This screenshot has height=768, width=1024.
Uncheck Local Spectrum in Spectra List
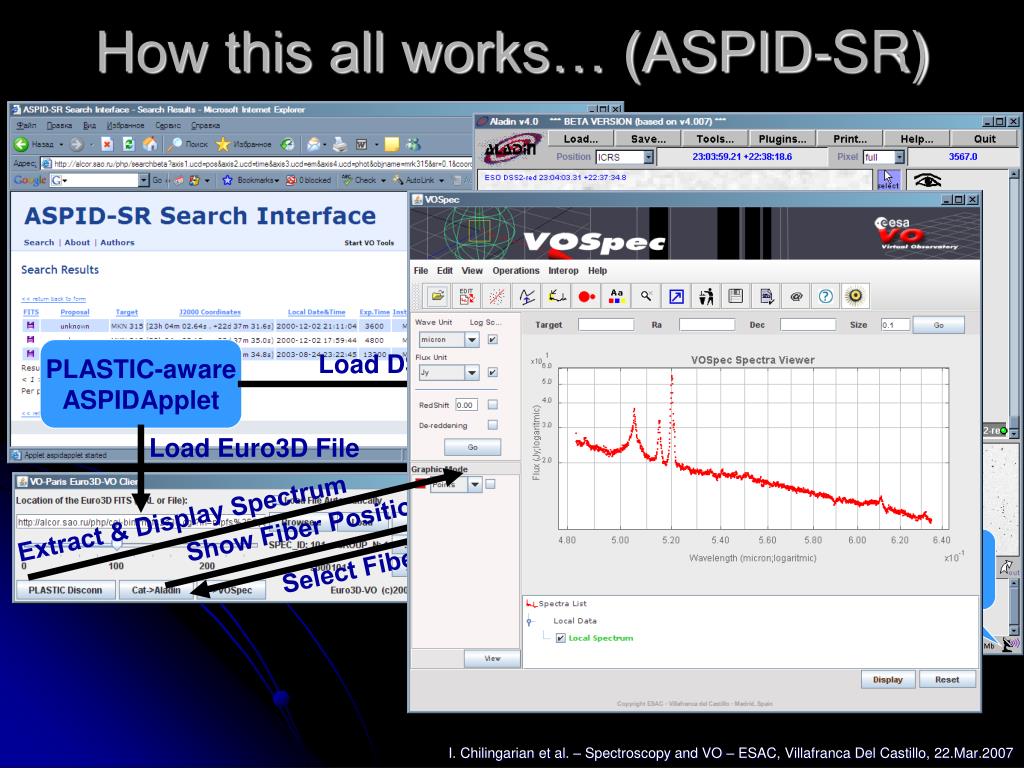560,638
